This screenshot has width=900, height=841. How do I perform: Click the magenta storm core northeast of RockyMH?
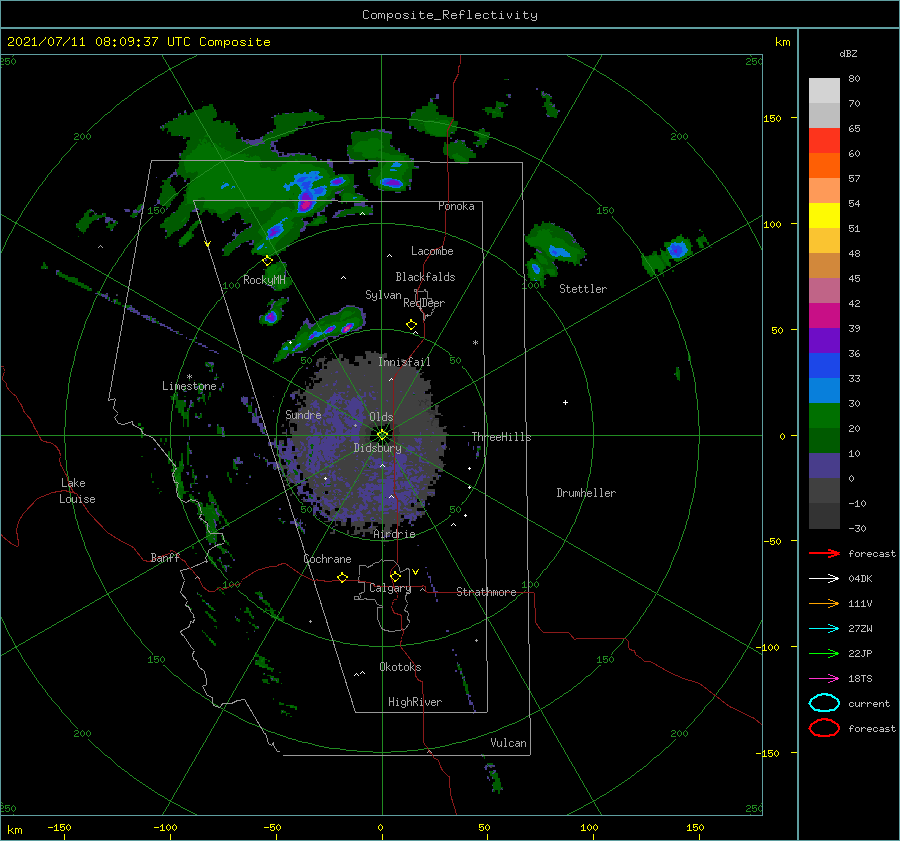[x=306, y=201]
